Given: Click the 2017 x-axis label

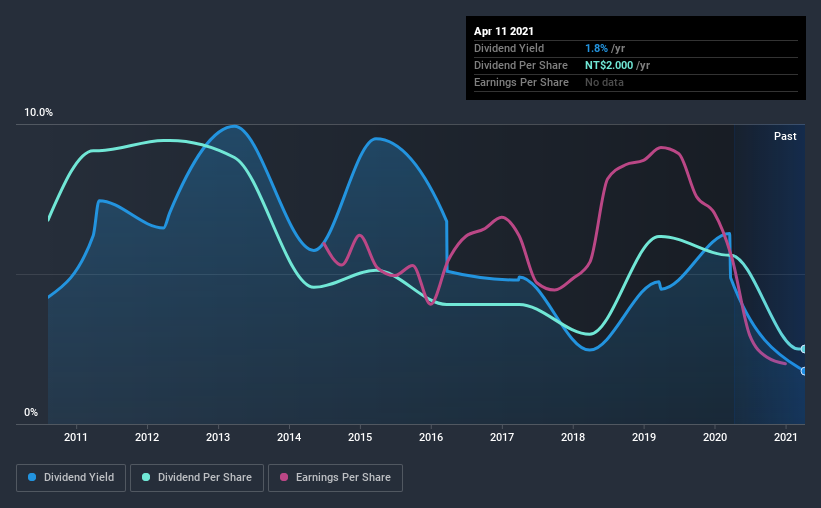Looking at the screenshot, I should [x=502, y=437].
